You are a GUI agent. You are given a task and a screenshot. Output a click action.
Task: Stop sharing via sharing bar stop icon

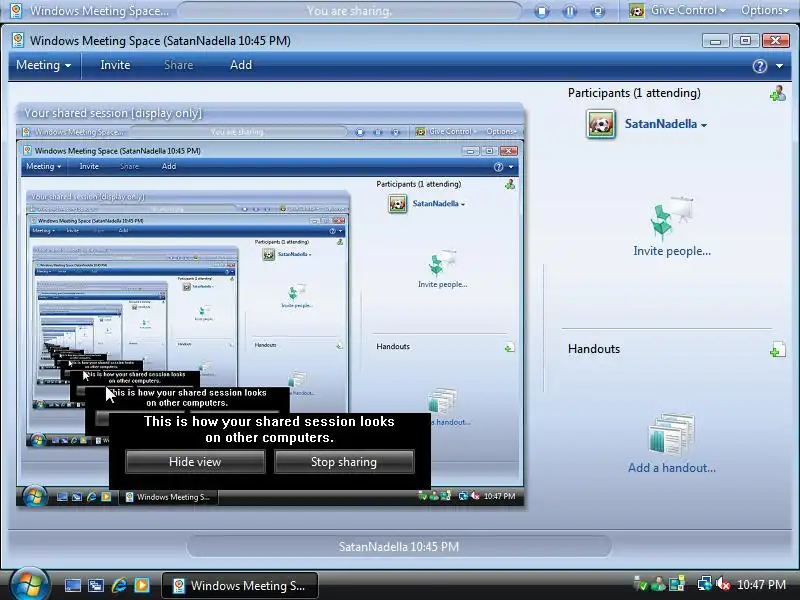point(541,11)
